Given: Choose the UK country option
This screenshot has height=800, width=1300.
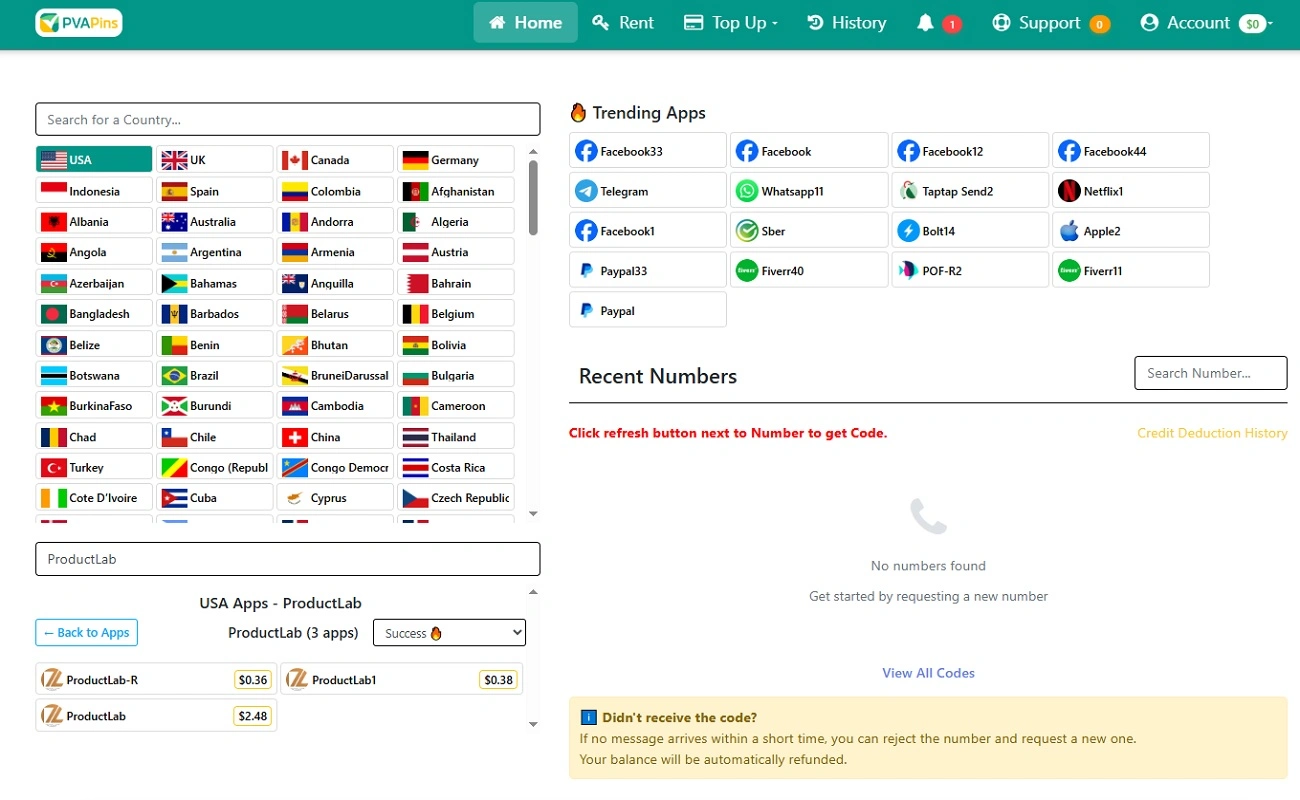Looking at the screenshot, I should tap(215, 160).
